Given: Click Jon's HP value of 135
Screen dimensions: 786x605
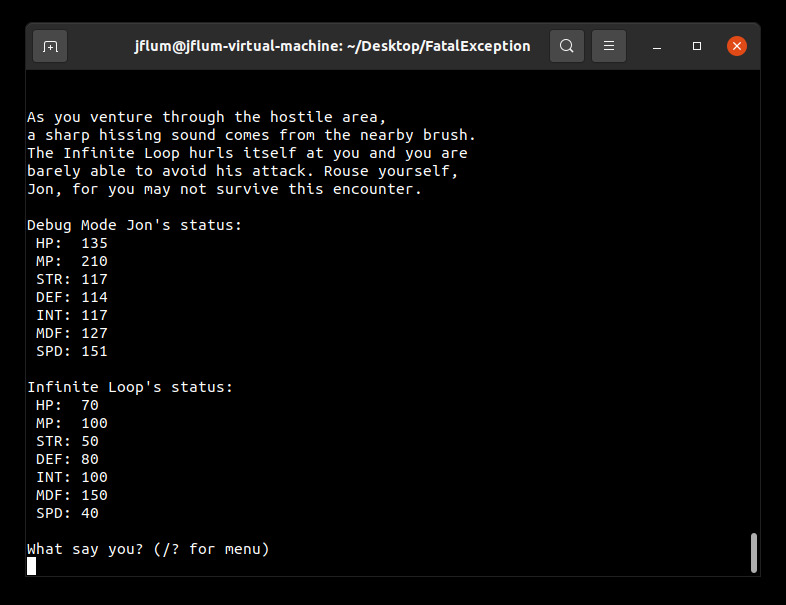Looking at the screenshot, I should tap(94, 243).
